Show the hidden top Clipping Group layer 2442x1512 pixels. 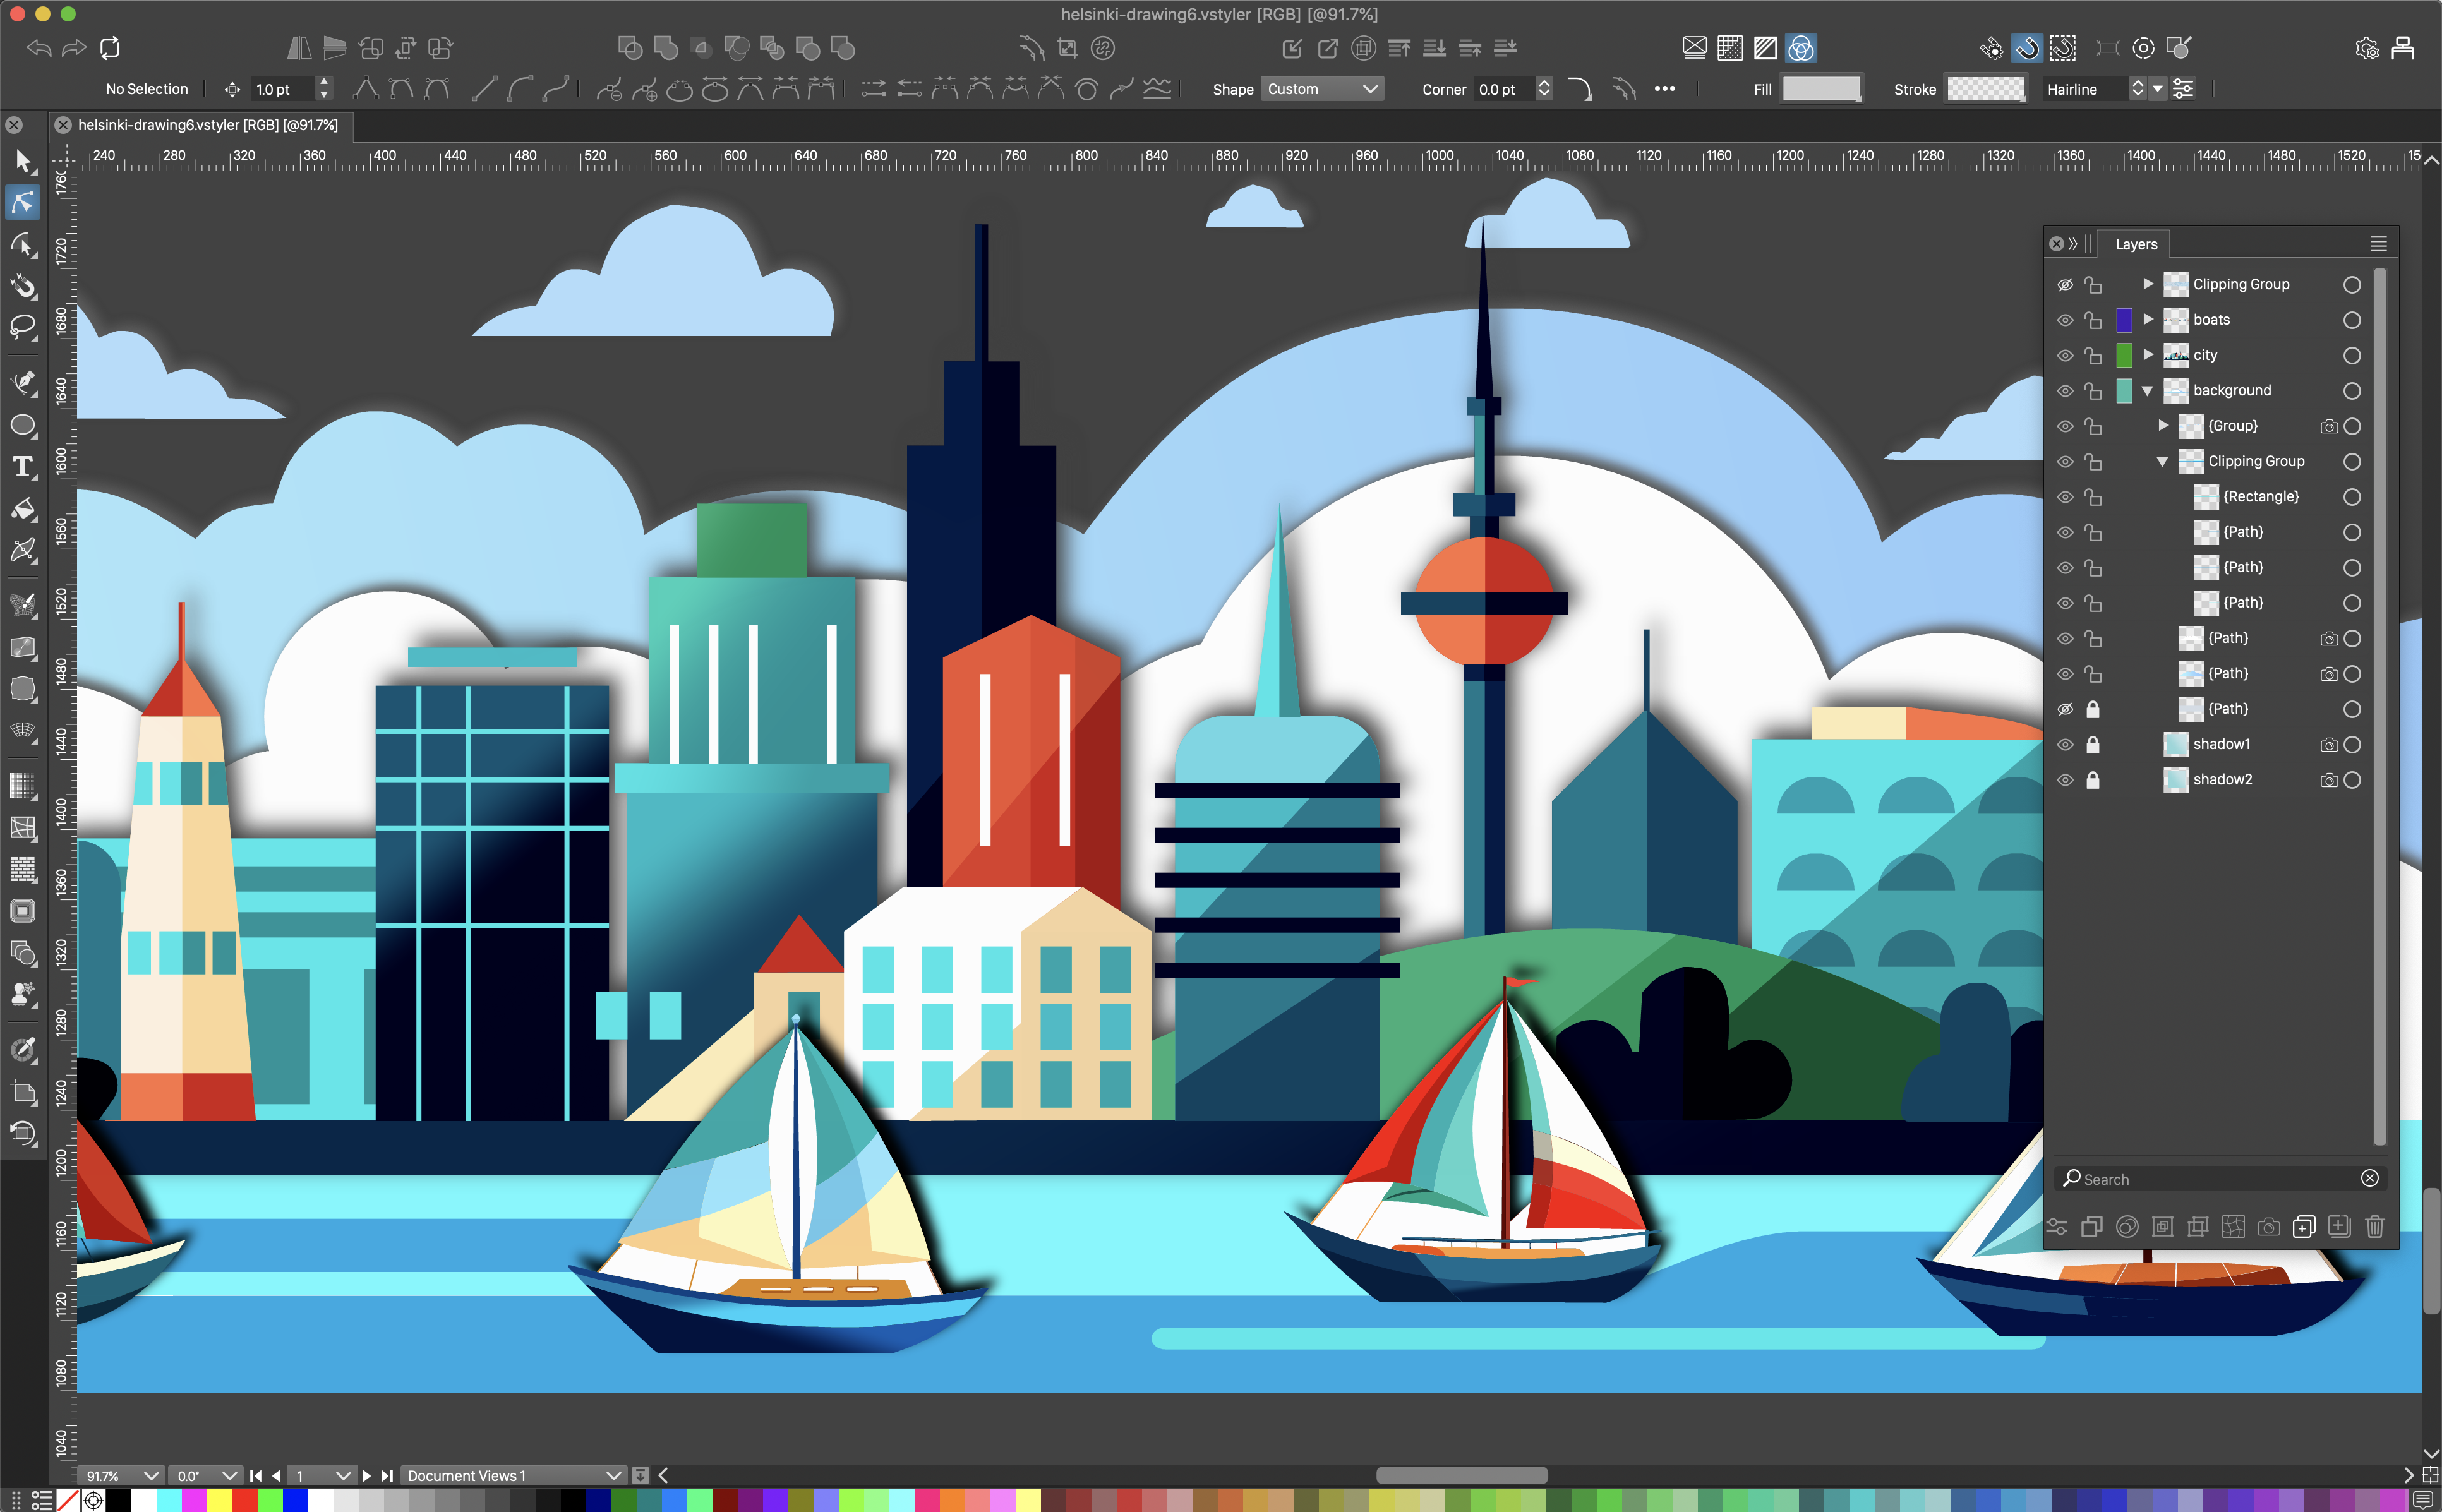2065,285
